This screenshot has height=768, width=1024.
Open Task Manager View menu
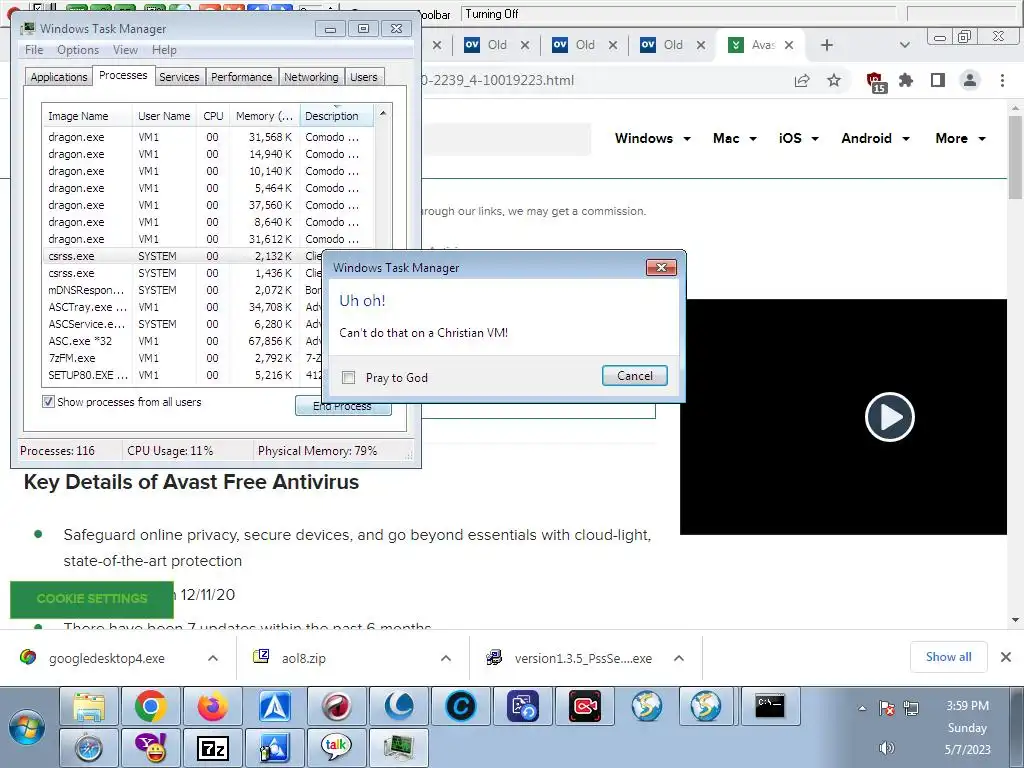[125, 50]
